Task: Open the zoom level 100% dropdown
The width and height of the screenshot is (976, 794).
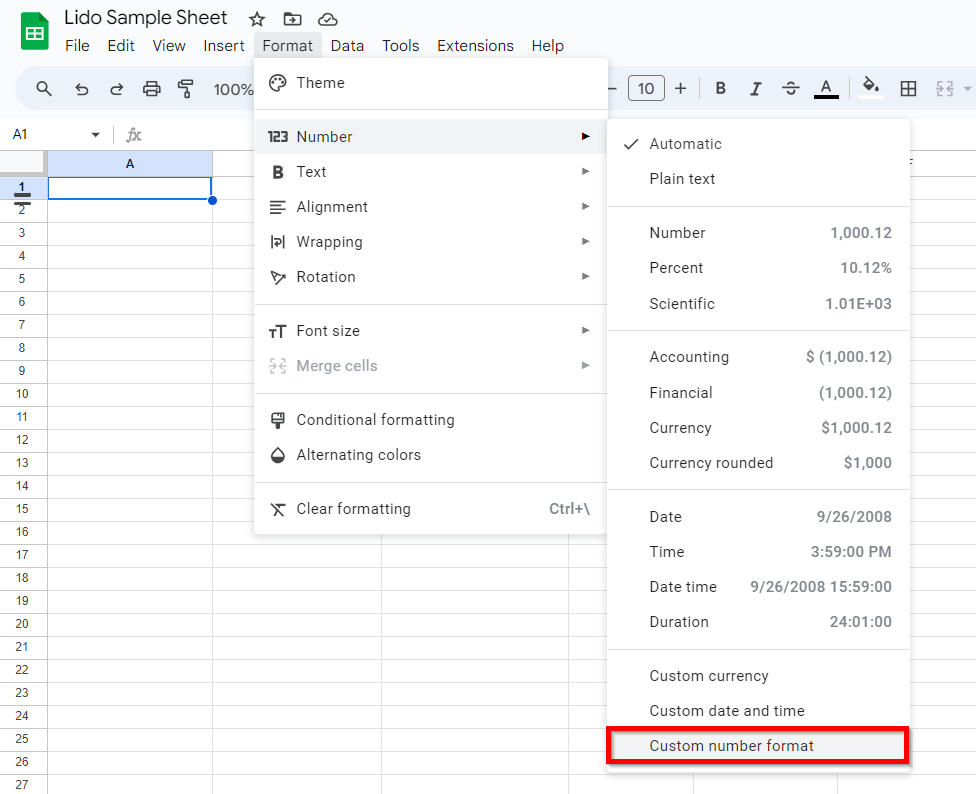Action: click(233, 90)
